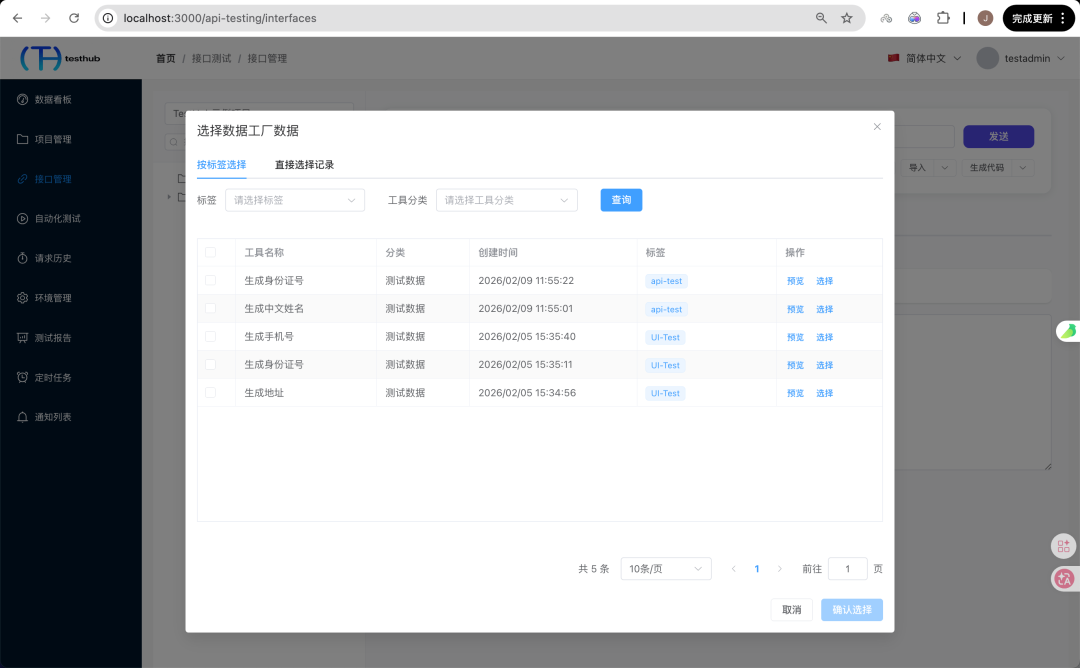Click the testhub logo
The image size is (1080, 668).
click(60, 59)
